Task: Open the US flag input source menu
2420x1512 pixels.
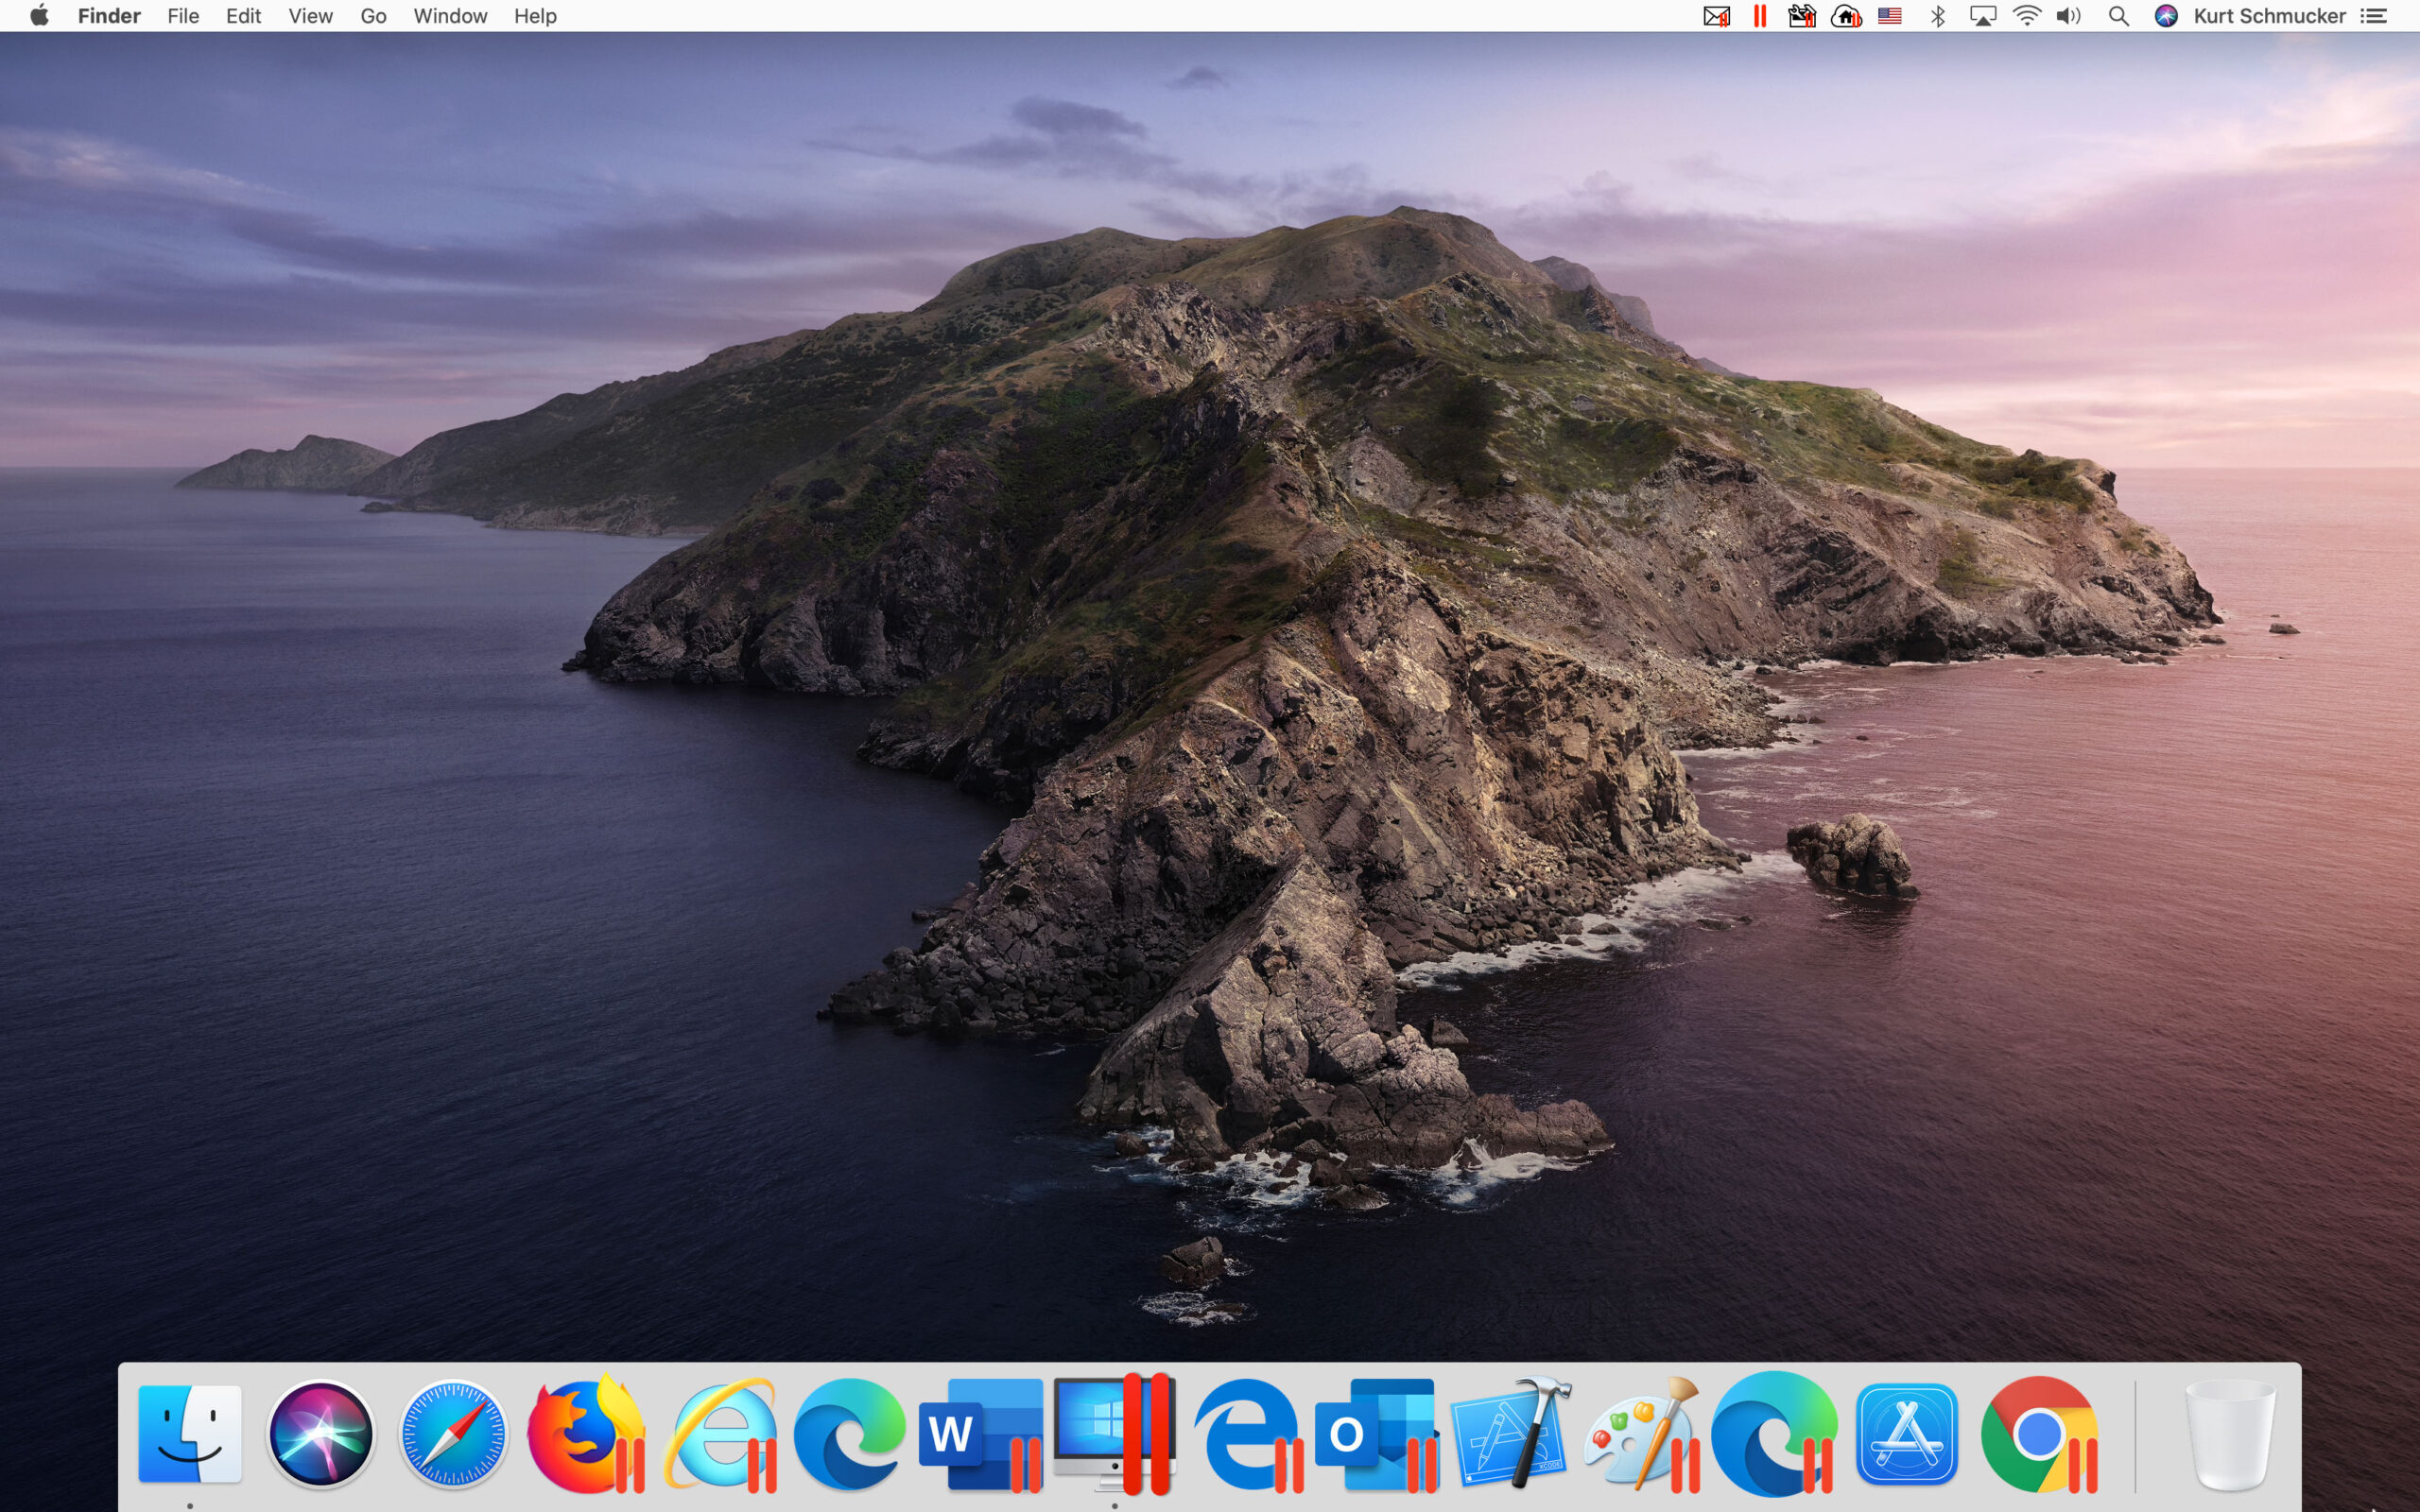Action: pyautogui.click(x=1889, y=16)
